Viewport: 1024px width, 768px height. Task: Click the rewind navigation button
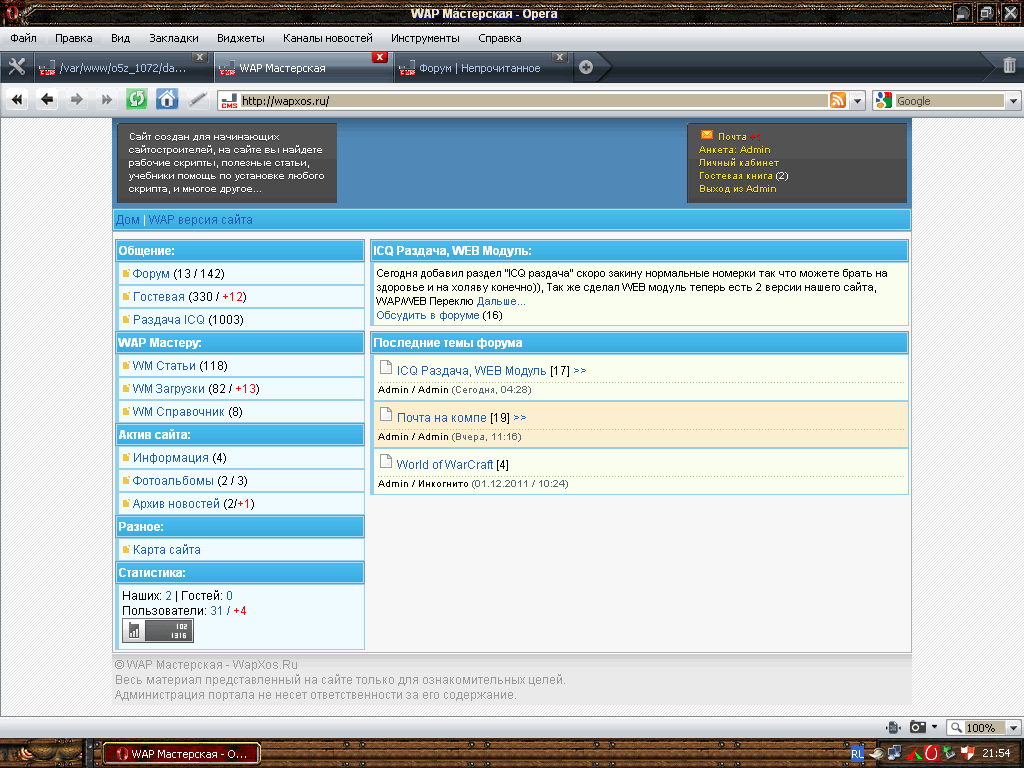tap(17, 100)
